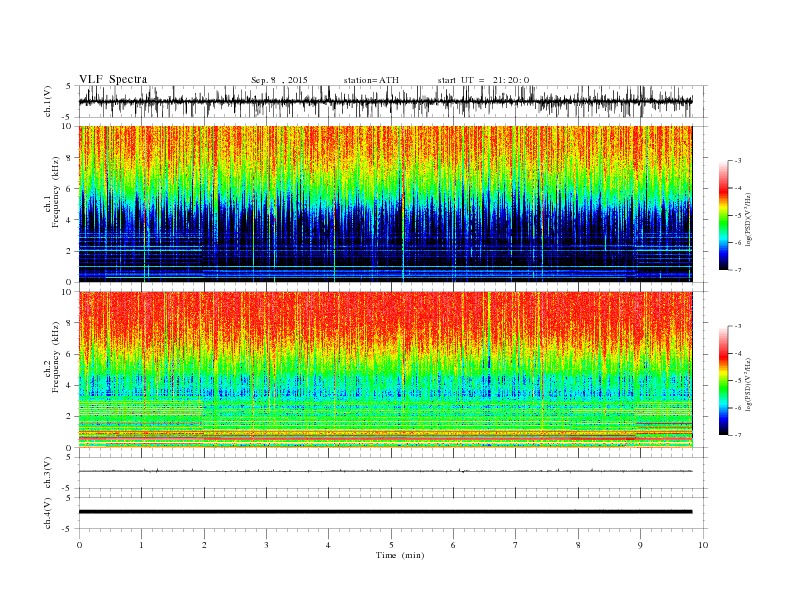The image size is (792, 612).
Task: Click inside the ch.2 frequency spectrogram
Action: pyautogui.click(x=385, y=370)
